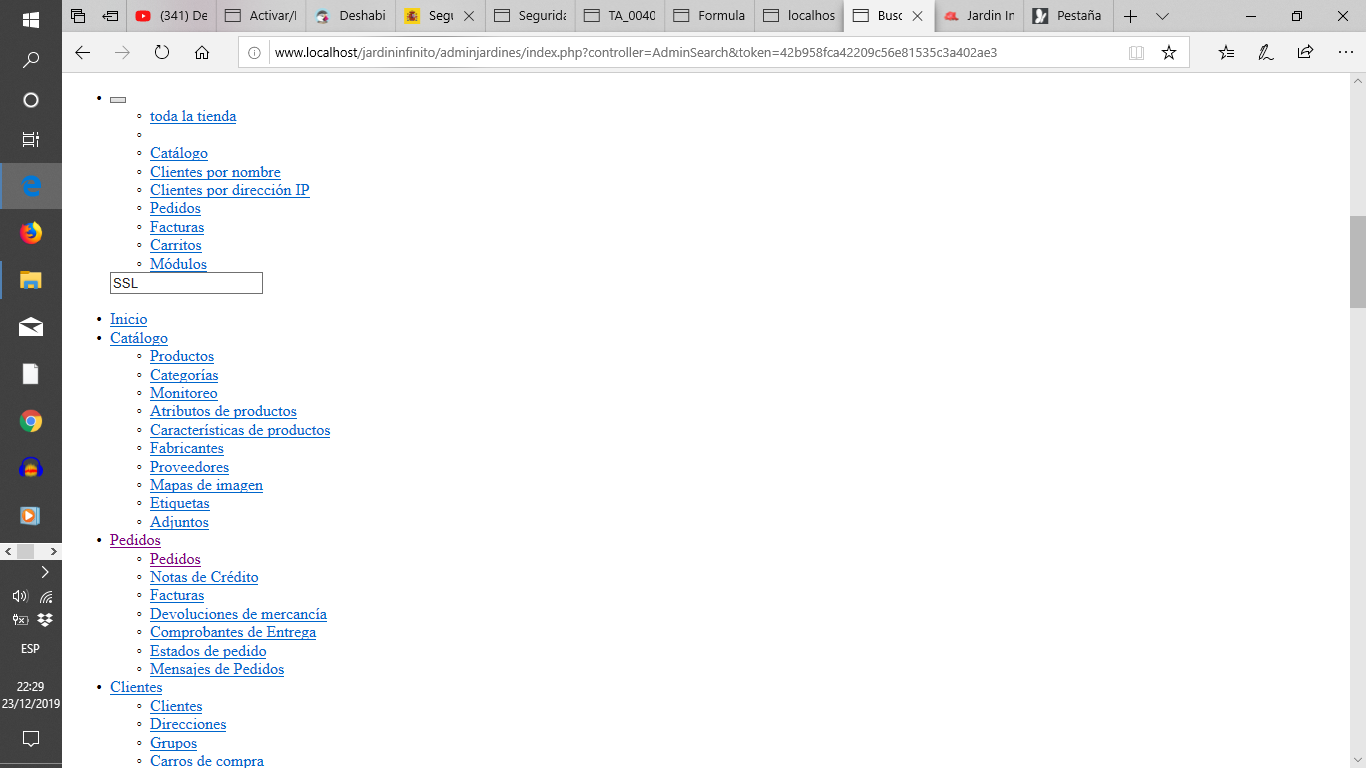Open Firefox from taskbar
Viewport: 1366px width, 768px height.
coord(31,233)
